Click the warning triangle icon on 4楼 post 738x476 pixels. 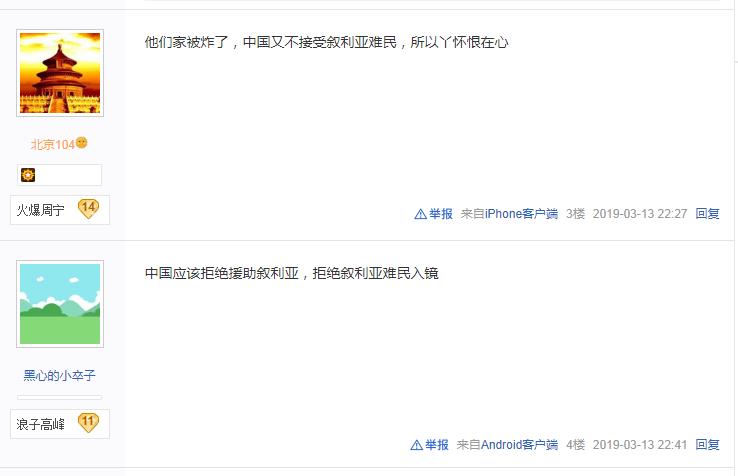tap(417, 445)
